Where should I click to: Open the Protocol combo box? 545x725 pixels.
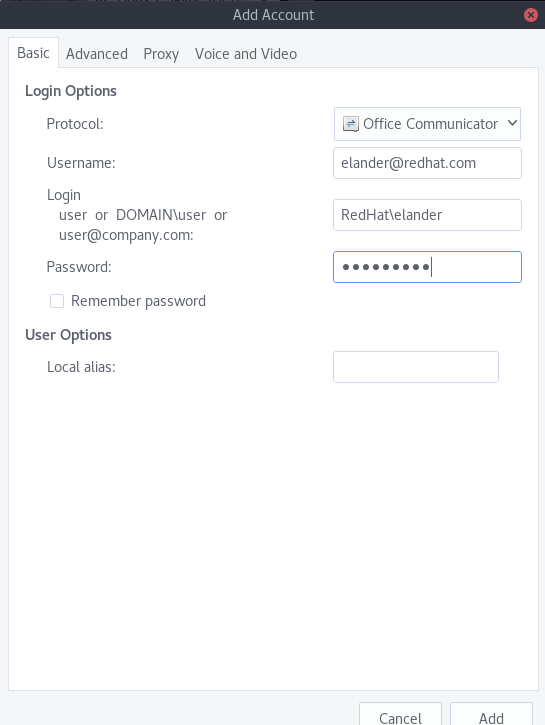[x=427, y=124]
